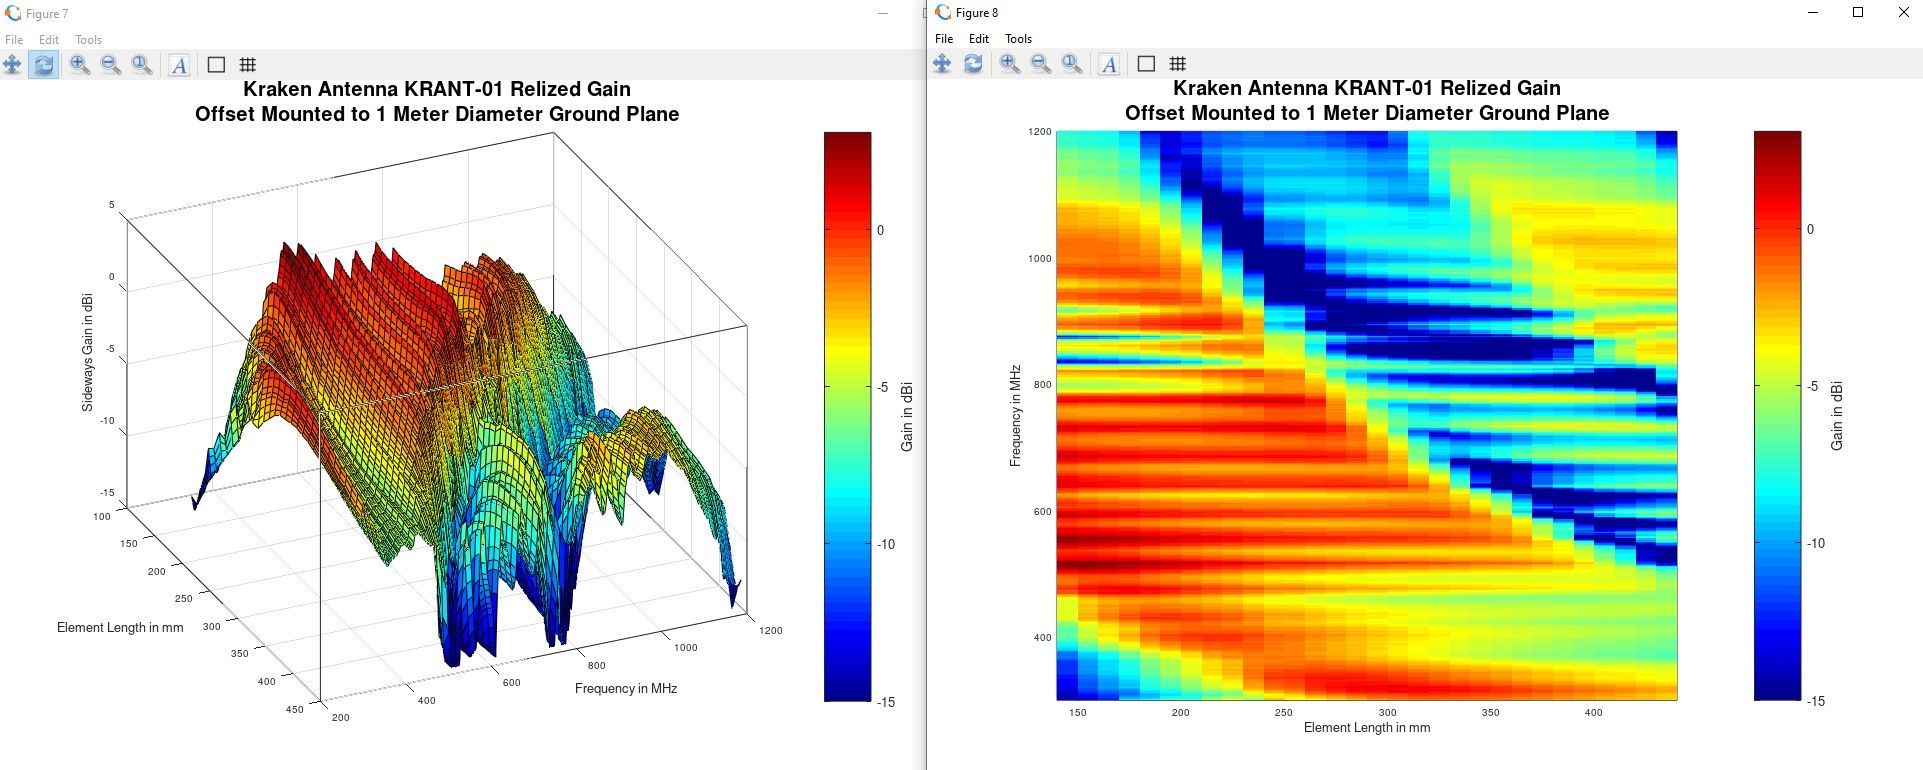
Task: Click Zoom Out in Figure 7 toolbar
Action: tap(111, 65)
